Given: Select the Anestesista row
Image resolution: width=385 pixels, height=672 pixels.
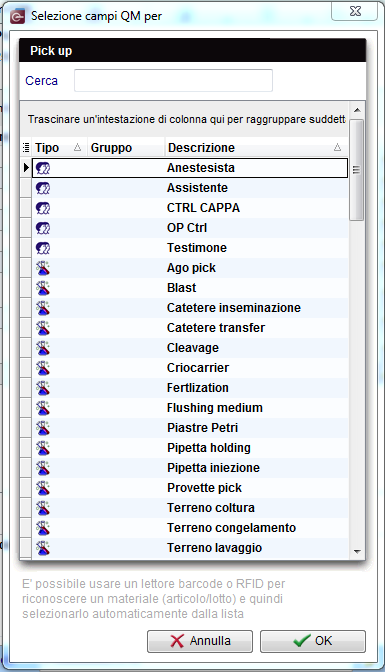Looking at the screenshot, I should click(189, 168).
